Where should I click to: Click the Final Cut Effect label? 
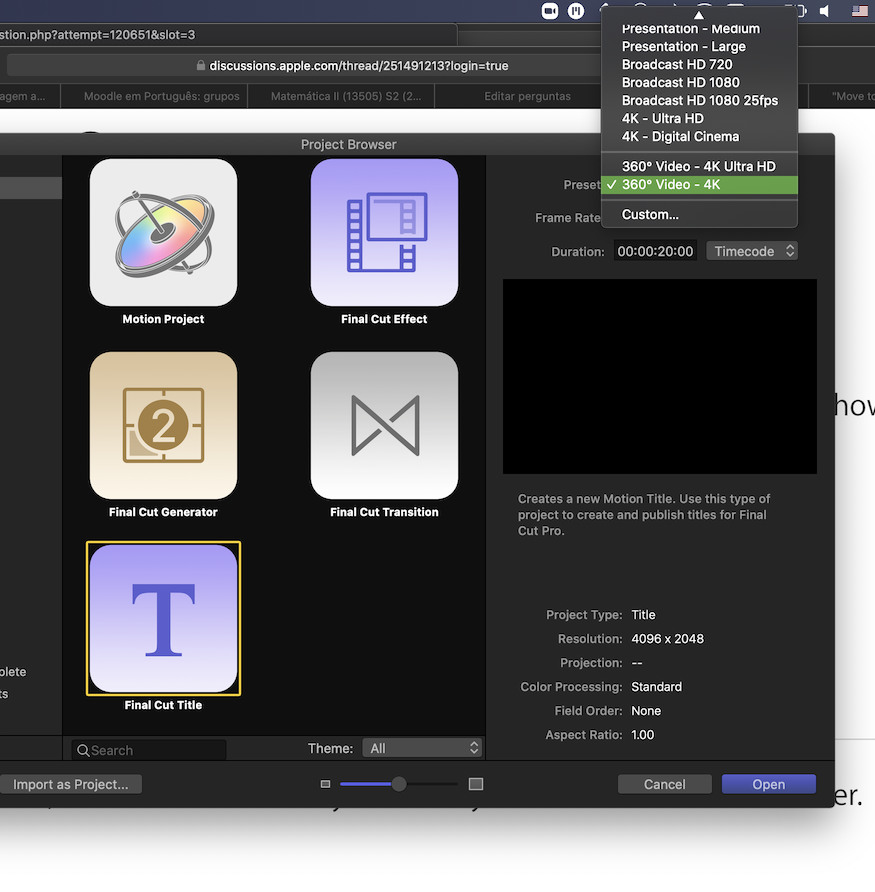[x=384, y=319]
